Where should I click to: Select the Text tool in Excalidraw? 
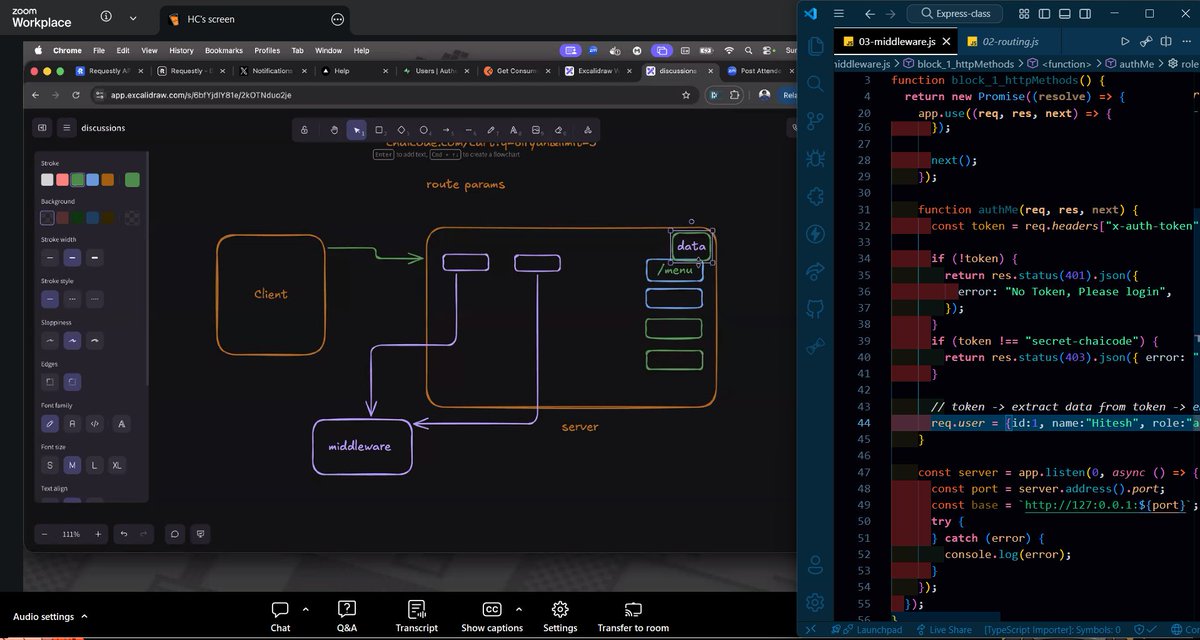pyautogui.click(x=514, y=130)
